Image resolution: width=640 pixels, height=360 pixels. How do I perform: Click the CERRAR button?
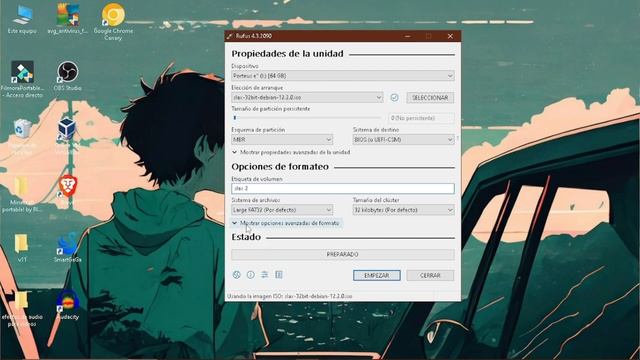pos(430,276)
